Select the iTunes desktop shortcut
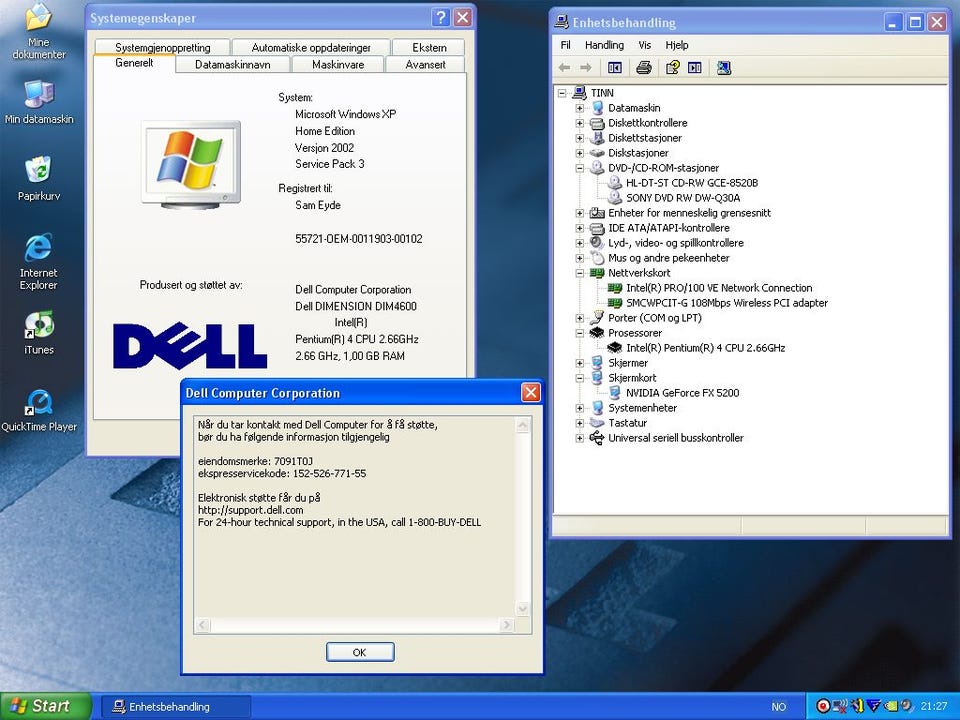The height and width of the screenshot is (720, 960). [39, 332]
